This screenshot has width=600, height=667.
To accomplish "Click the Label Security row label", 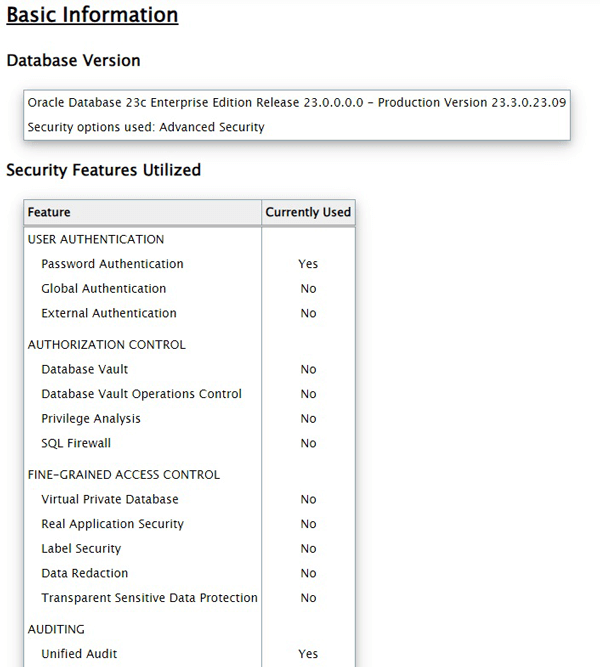I will (x=81, y=549).
